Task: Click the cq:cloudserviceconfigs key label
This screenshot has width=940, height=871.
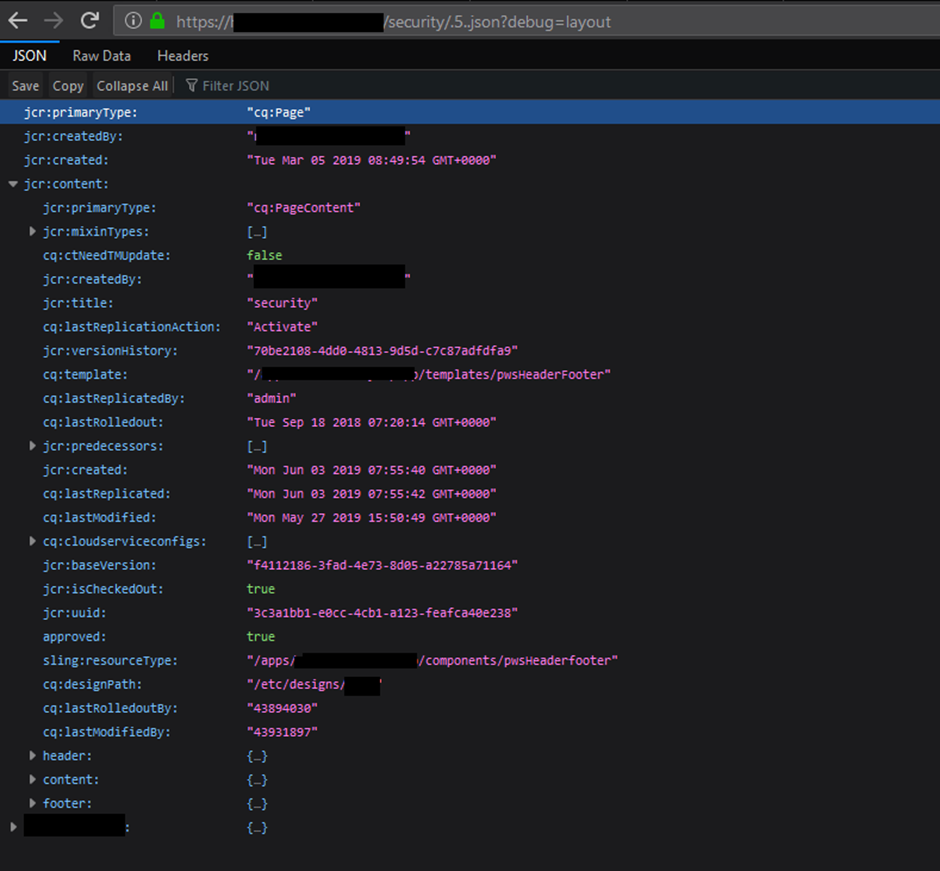Action: point(125,541)
